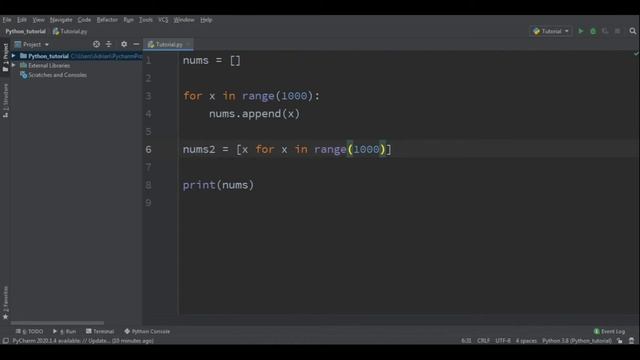Viewport: 640px width, 360px height.
Task: Toggle the Favorites tool window side tab
Action: click(x=5, y=302)
